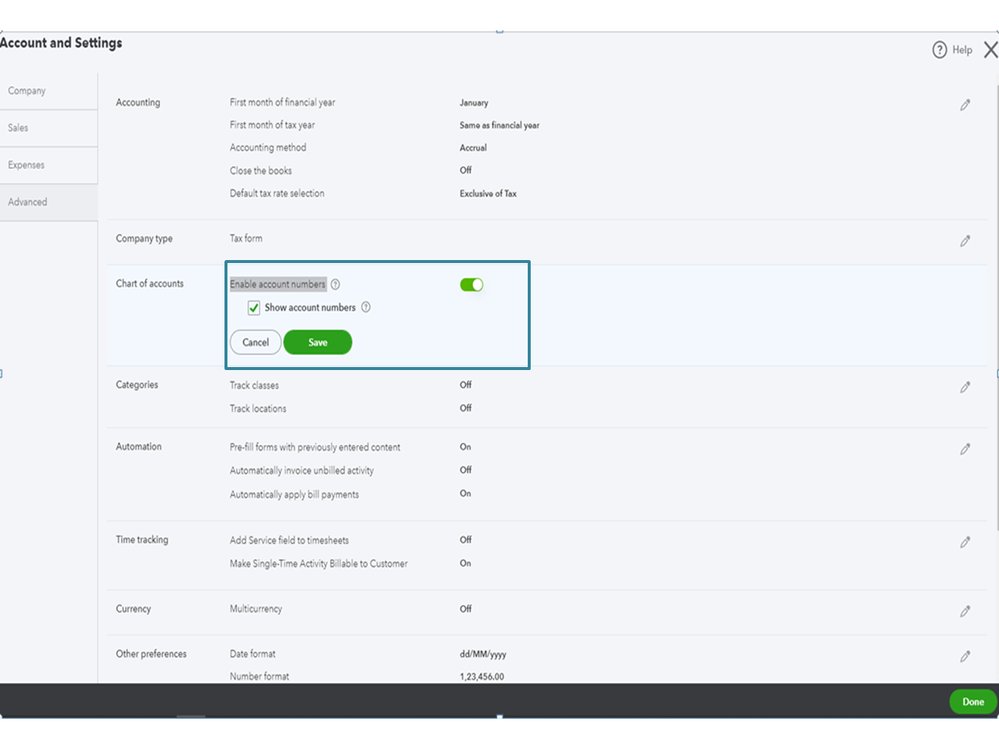Switch to the Company tab
This screenshot has height=749, width=999.
[x=28, y=91]
